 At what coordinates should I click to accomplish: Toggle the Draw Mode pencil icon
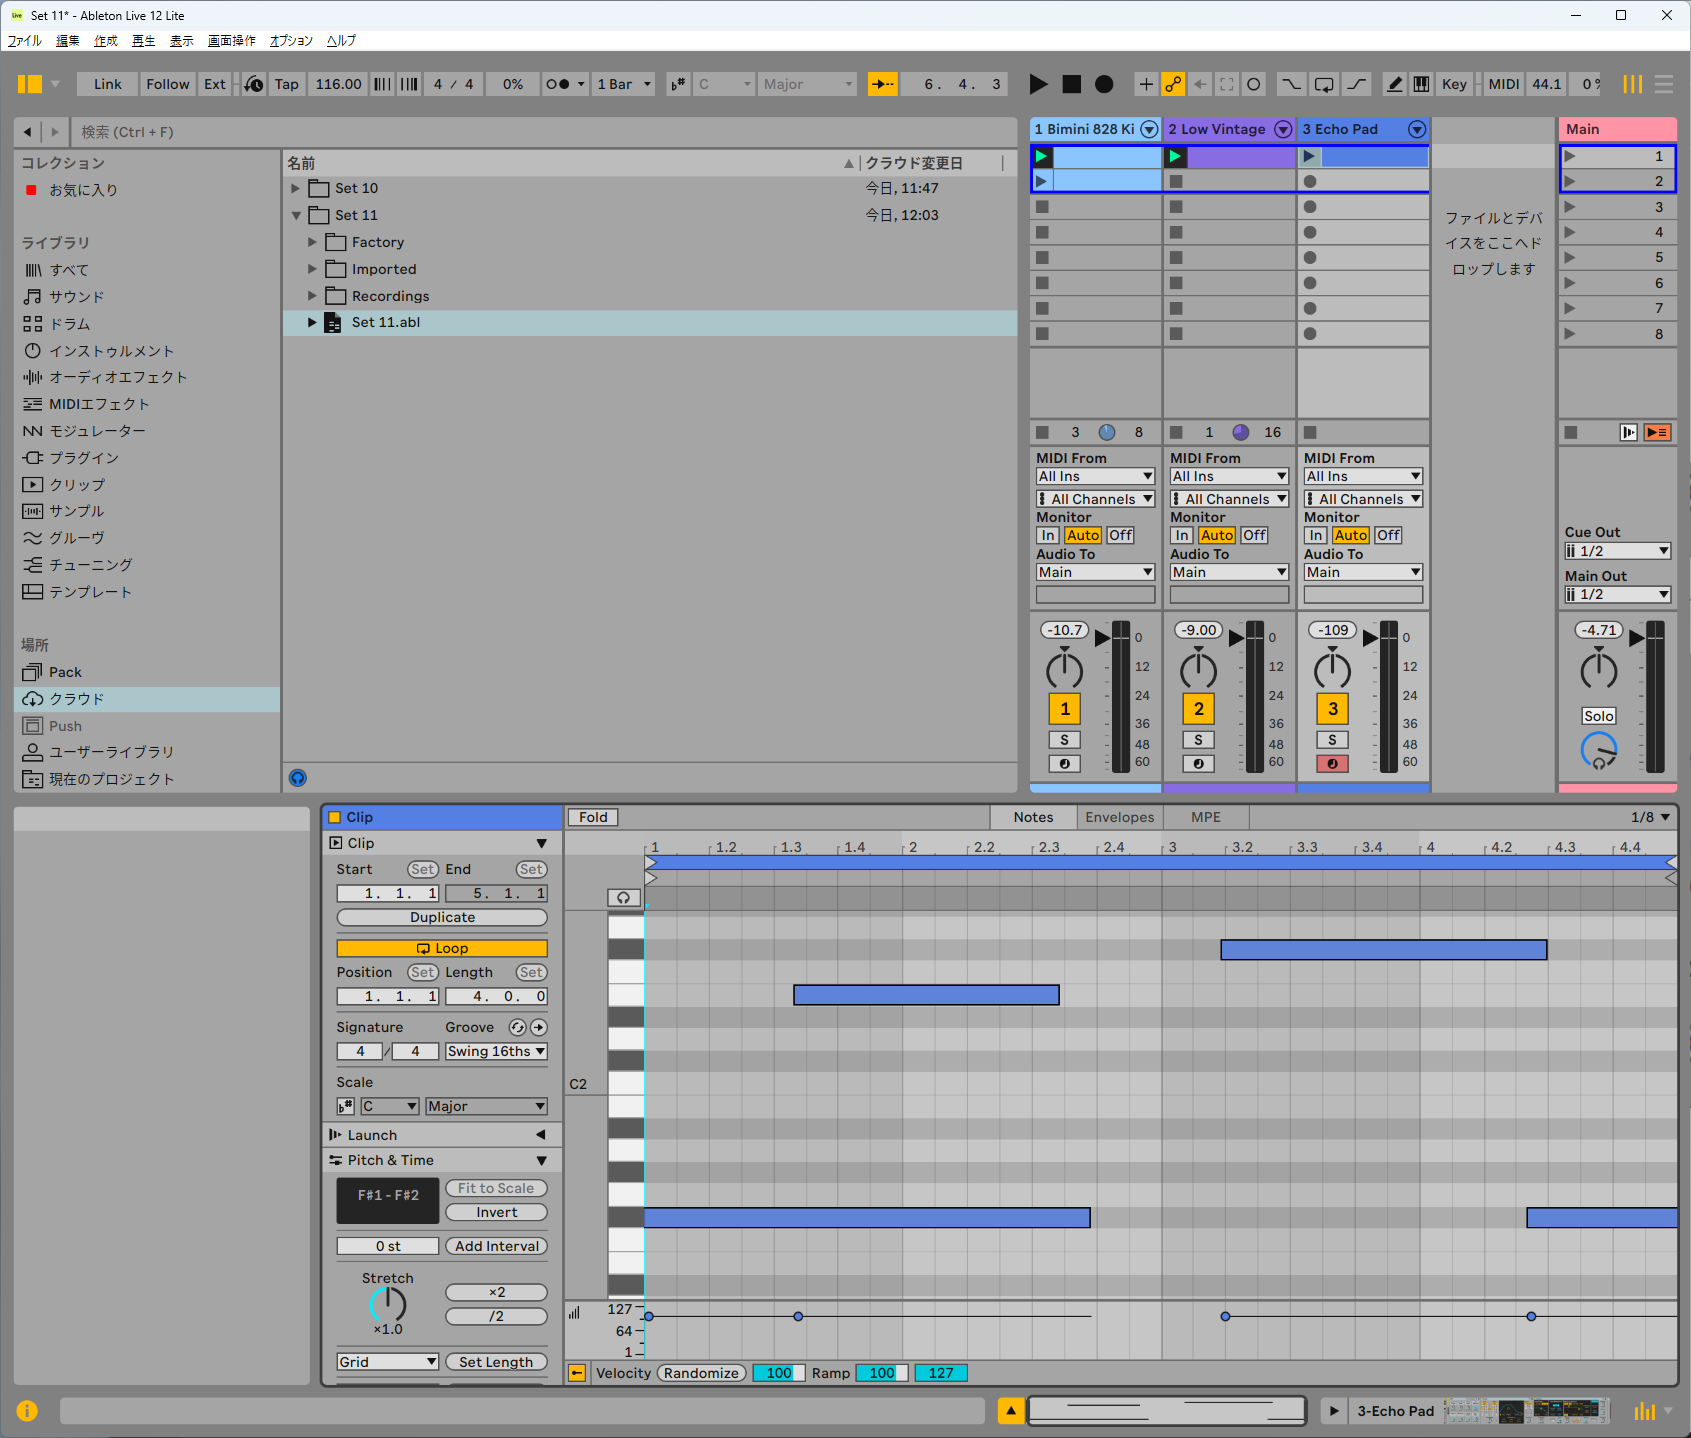click(x=1394, y=84)
